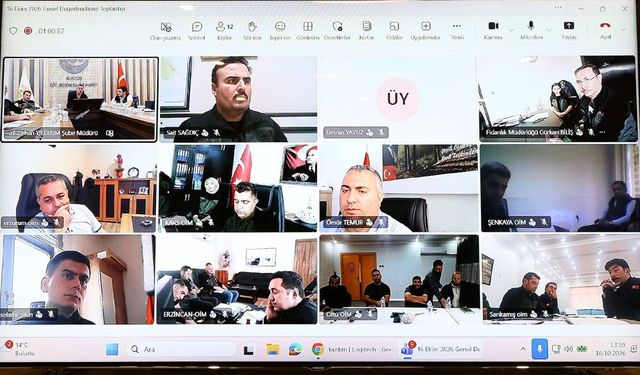
Task: Select the Şube Müdürü video tile
Action: [x=80, y=100]
